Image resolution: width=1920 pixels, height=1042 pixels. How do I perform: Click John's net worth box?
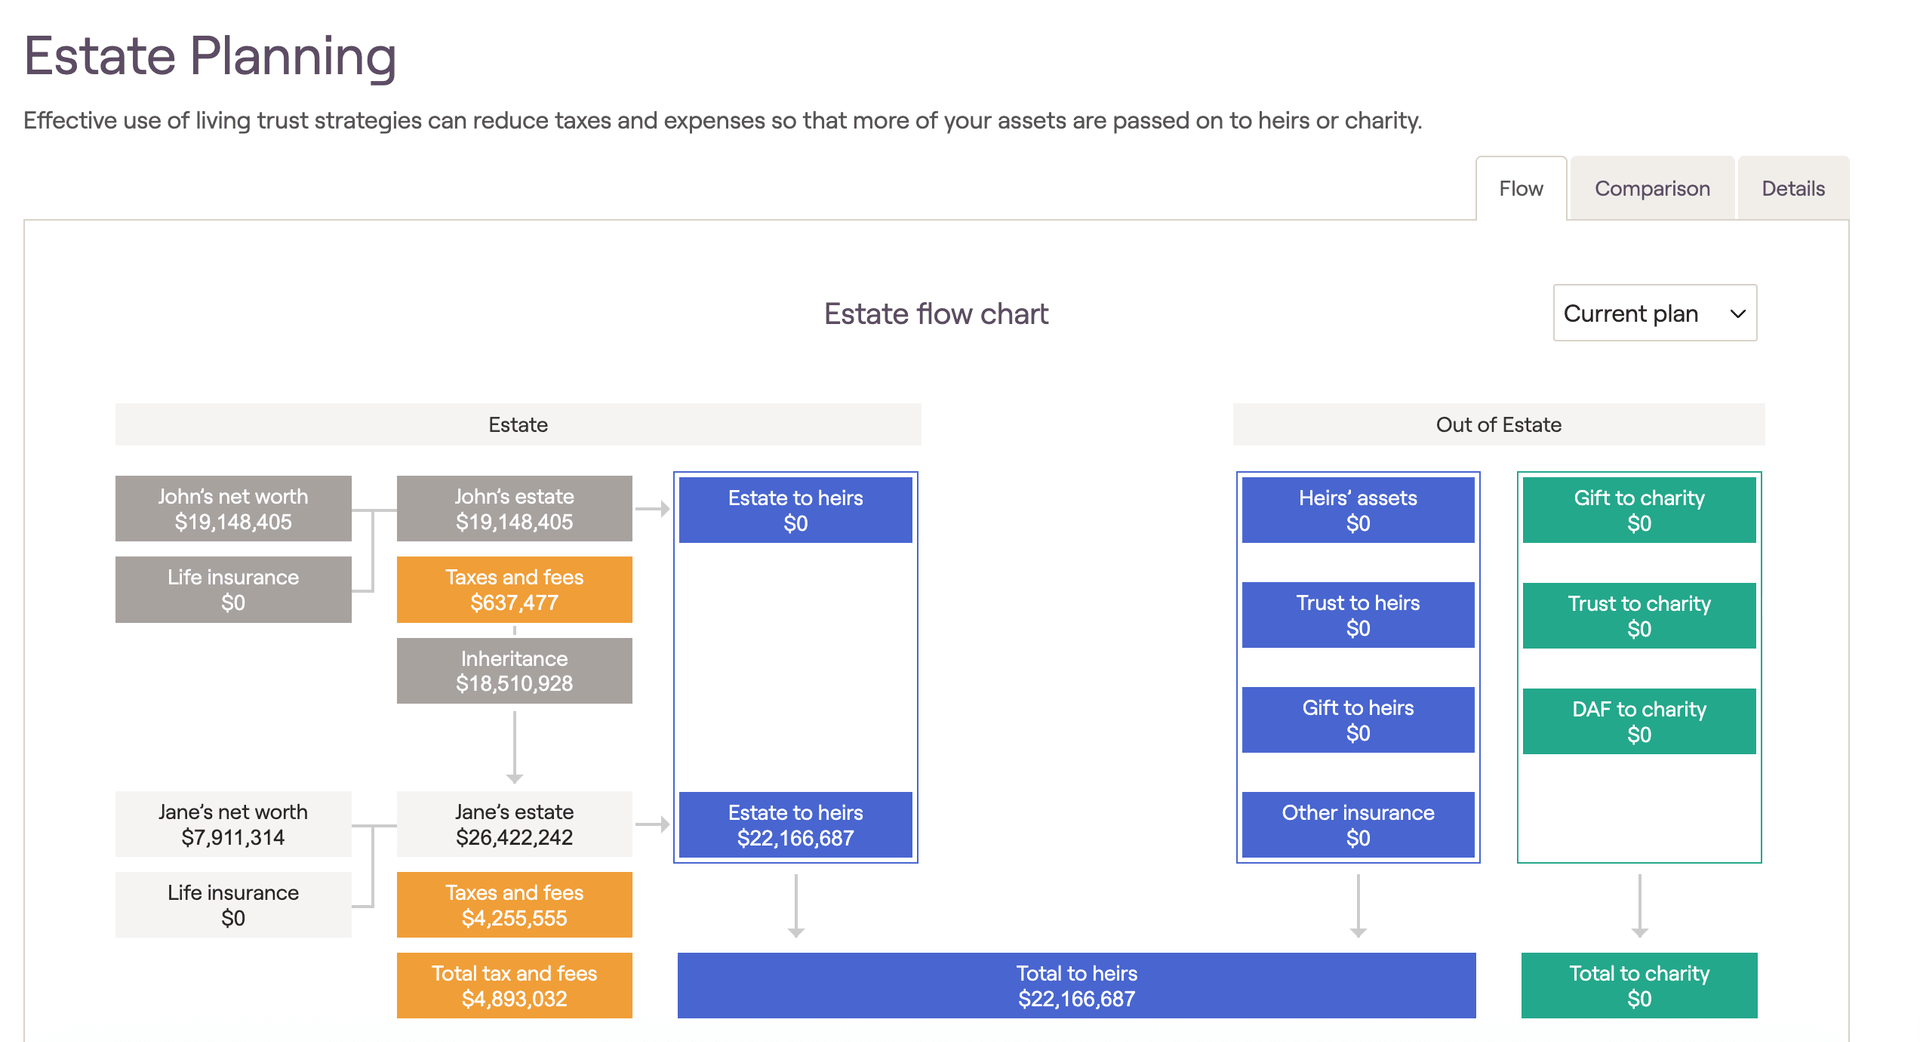(x=233, y=509)
